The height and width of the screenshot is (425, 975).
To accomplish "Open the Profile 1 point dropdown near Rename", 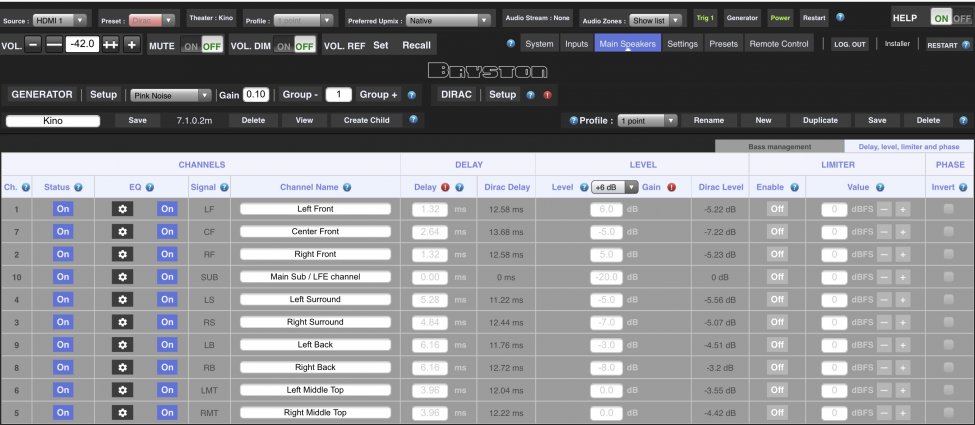I will pyautogui.click(x=647, y=121).
